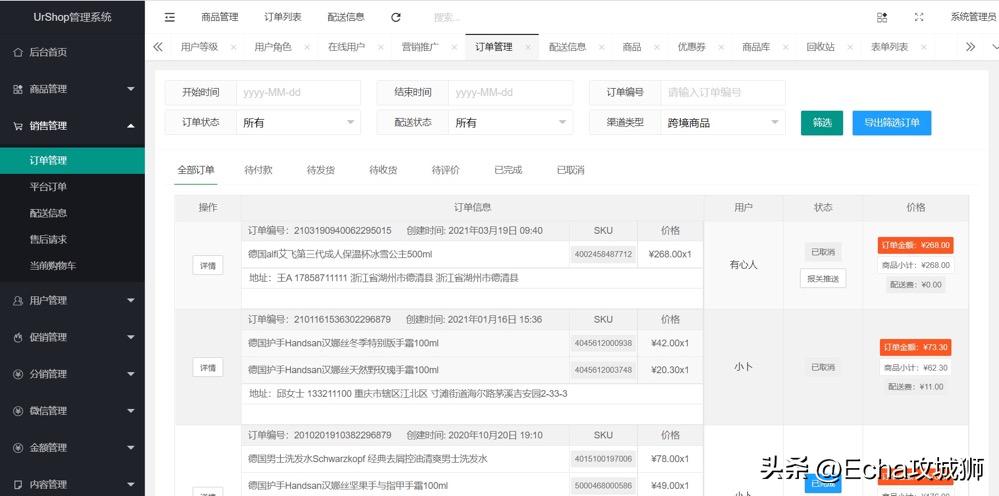Expand 用户管理 sidebar menu

coord(72,301)
